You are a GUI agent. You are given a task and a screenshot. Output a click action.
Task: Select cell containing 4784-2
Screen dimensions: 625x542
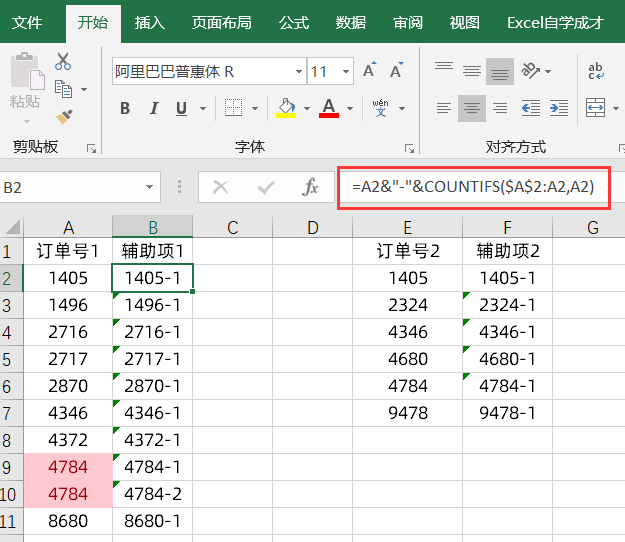coord(153,494)
